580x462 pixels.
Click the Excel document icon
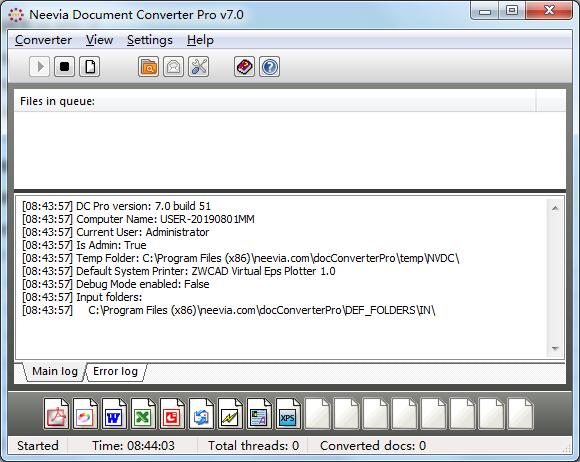pyautogui.click(x=143, y=414)
